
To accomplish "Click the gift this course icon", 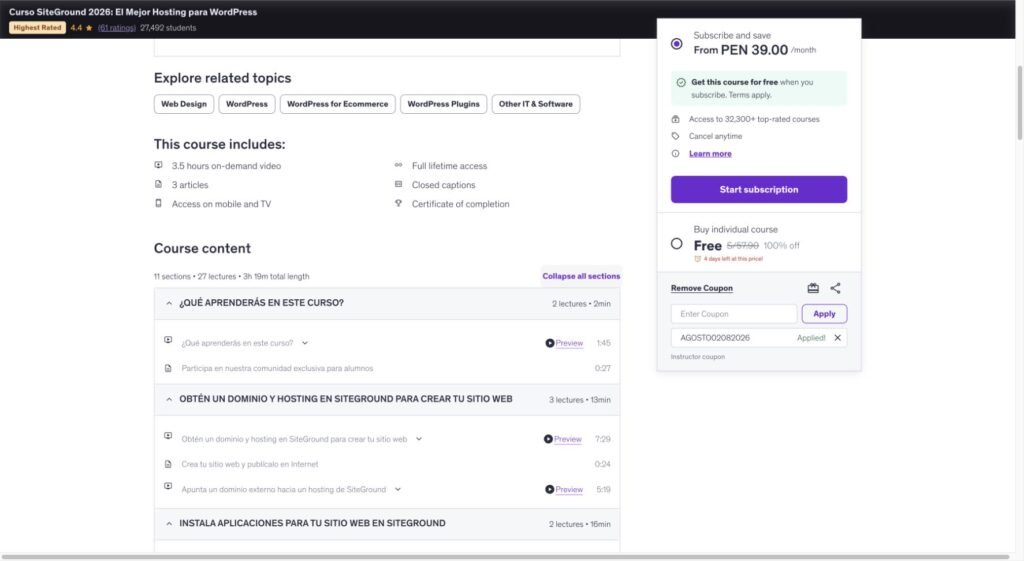I will coord(813,288).
